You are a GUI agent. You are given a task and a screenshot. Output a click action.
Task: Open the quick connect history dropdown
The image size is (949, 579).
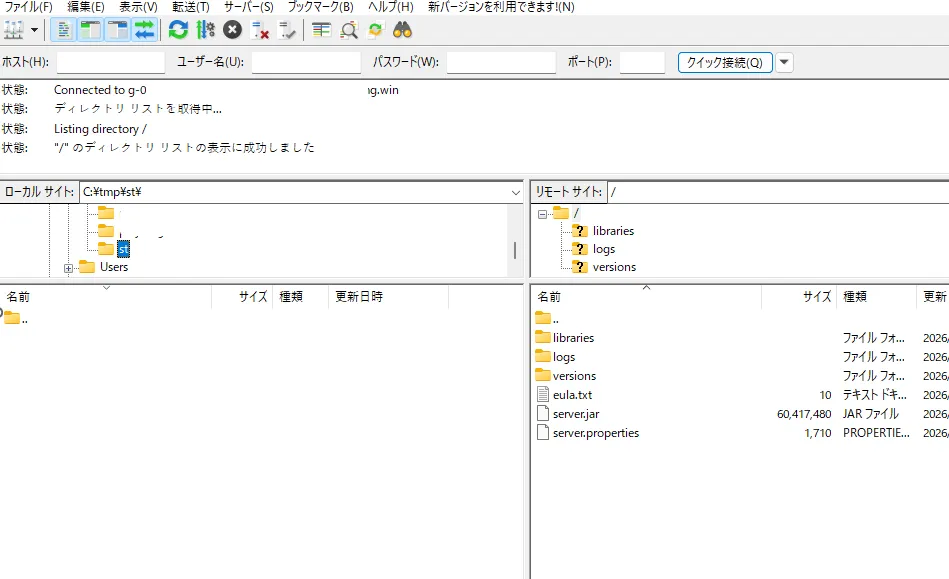tap(784, 63)
